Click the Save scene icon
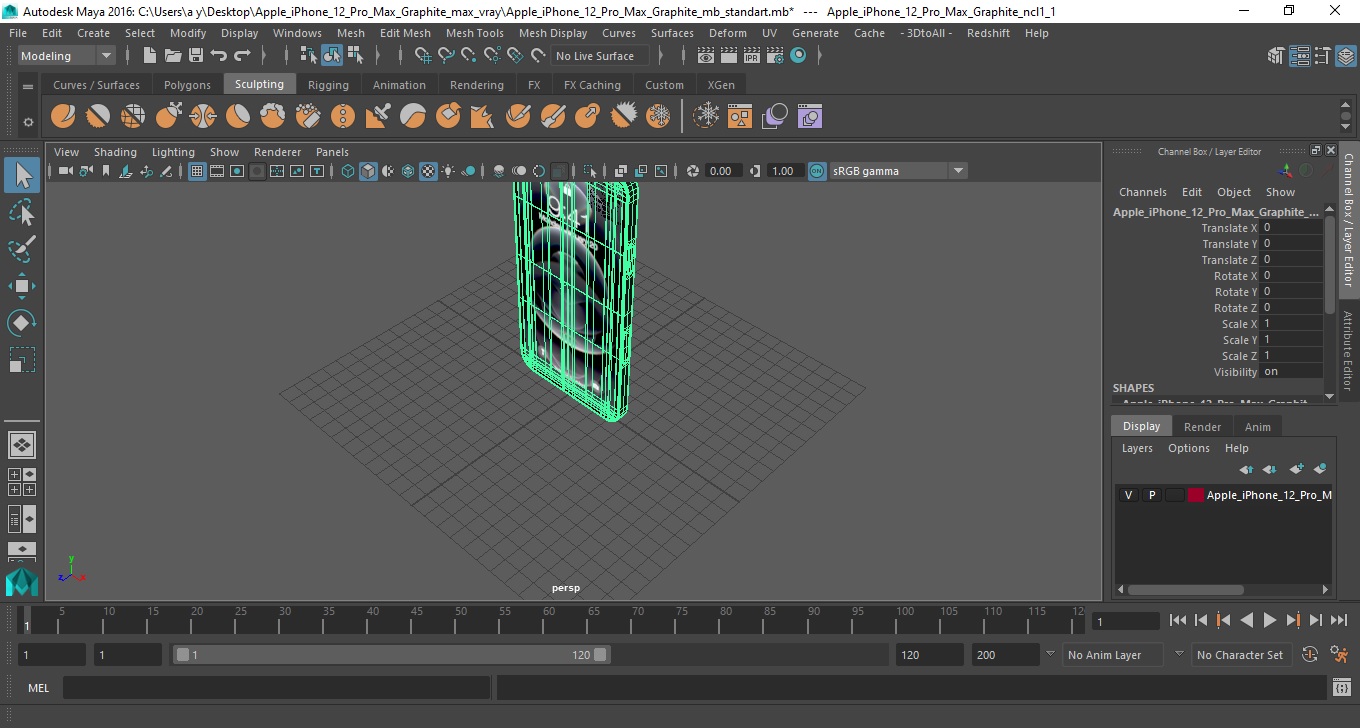 [196, 56]
